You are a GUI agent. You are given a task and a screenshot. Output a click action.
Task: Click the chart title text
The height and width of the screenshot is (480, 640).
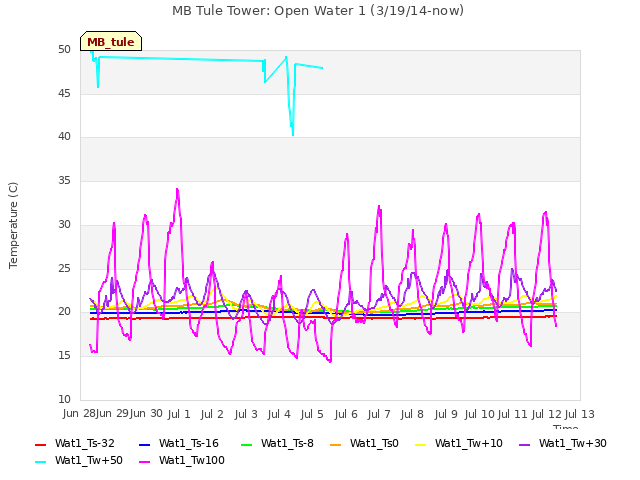(318, 10)
